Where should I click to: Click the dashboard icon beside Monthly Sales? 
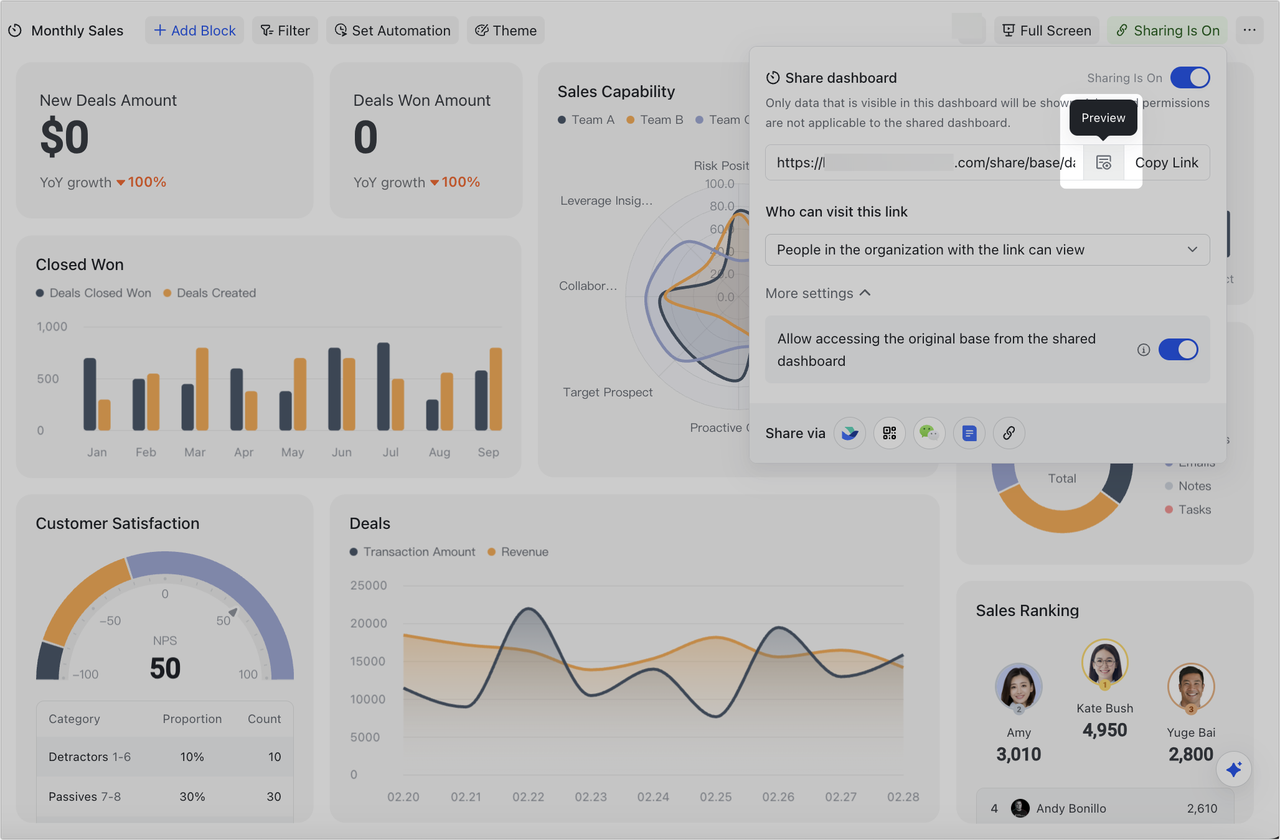[x=15, y=31]
